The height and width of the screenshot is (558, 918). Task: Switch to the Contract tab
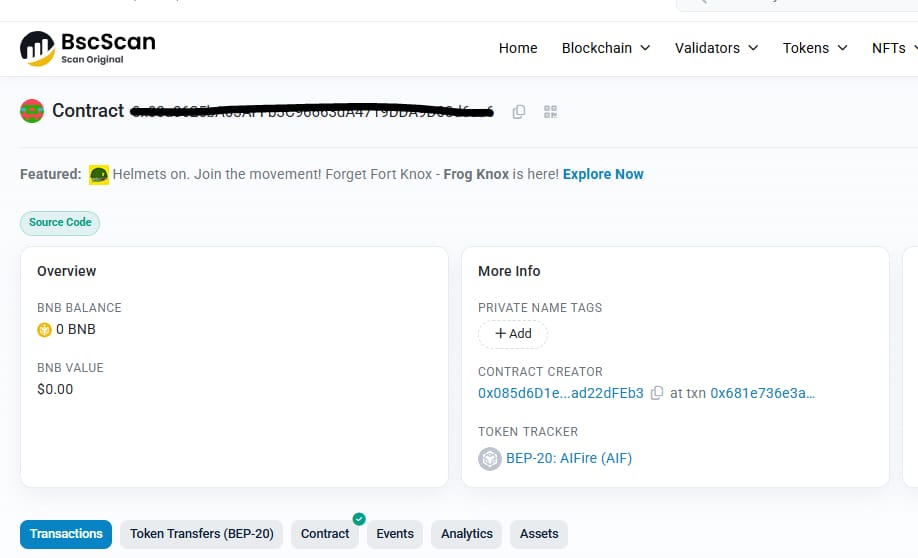325,534
